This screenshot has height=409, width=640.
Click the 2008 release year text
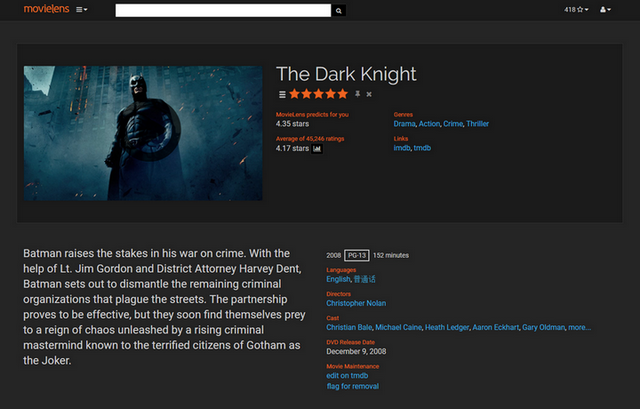coord(333,256)
